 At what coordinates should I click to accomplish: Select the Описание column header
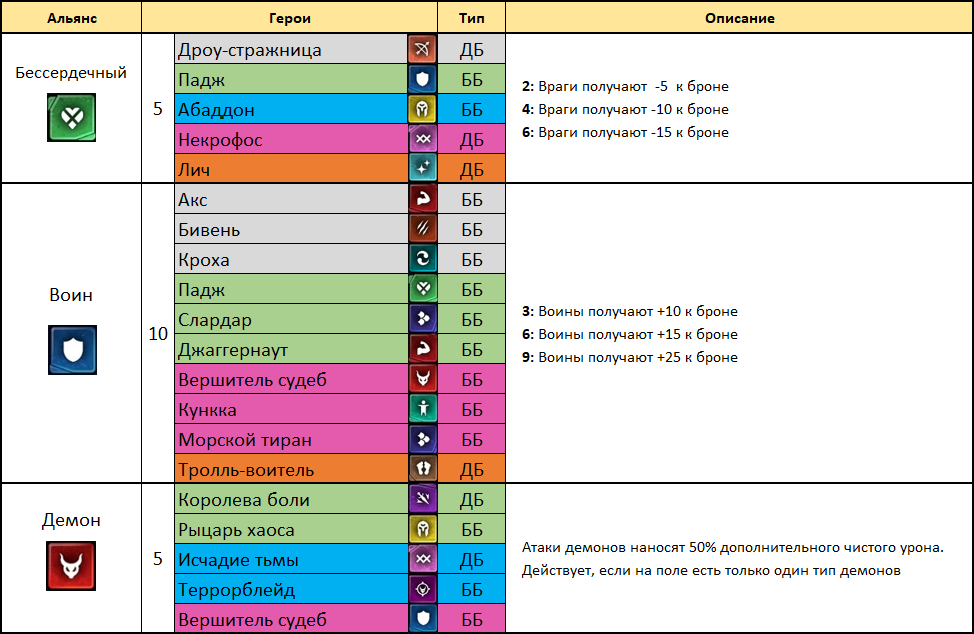[739, 17]
